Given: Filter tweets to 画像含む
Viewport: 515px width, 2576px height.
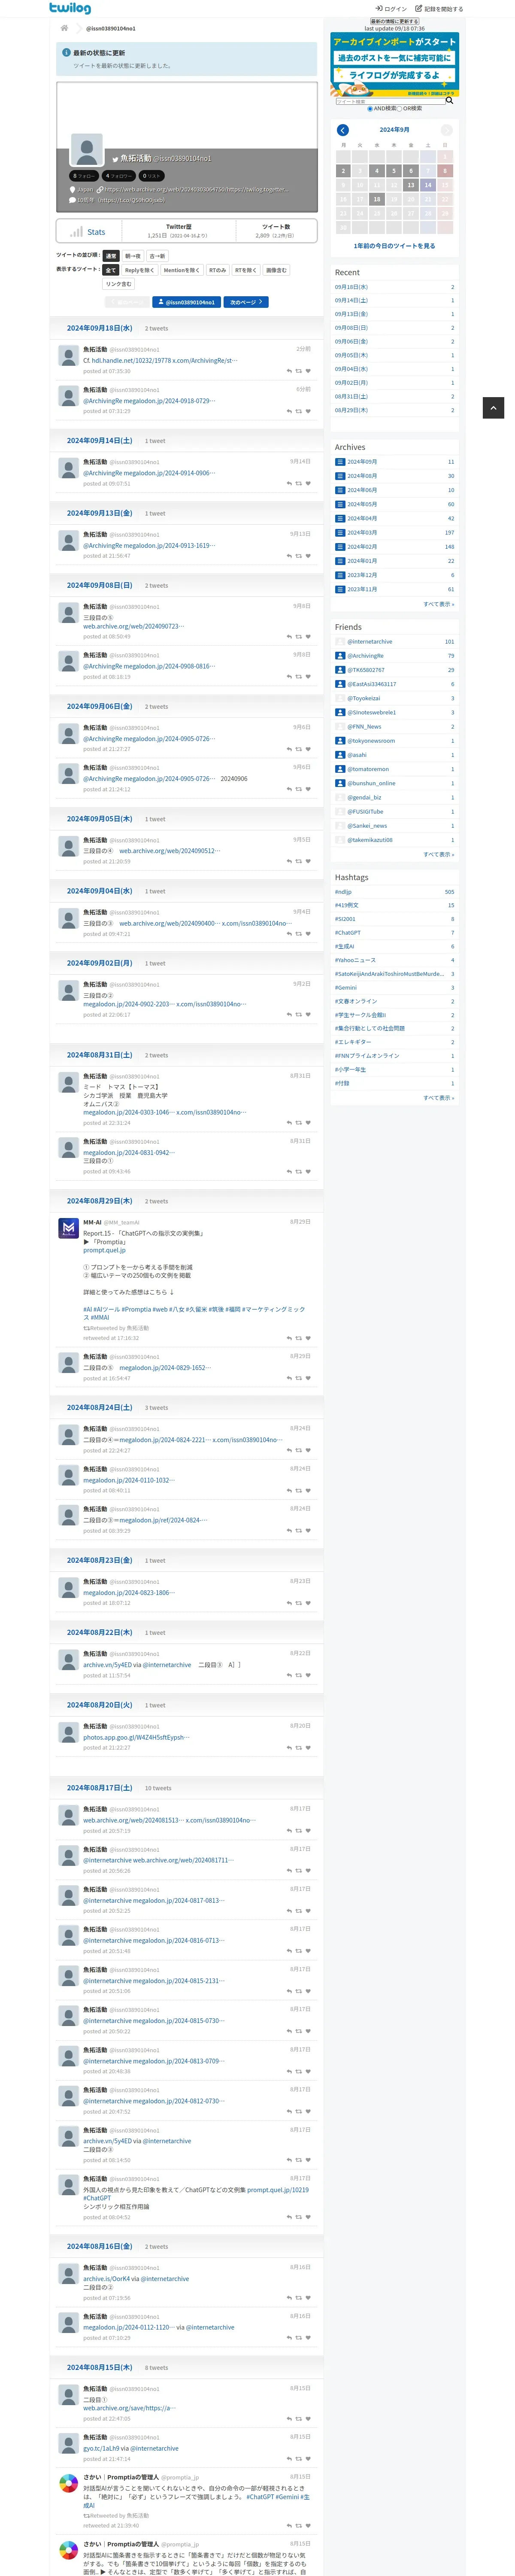Looking at the screenshot, I should click(276, 270).
